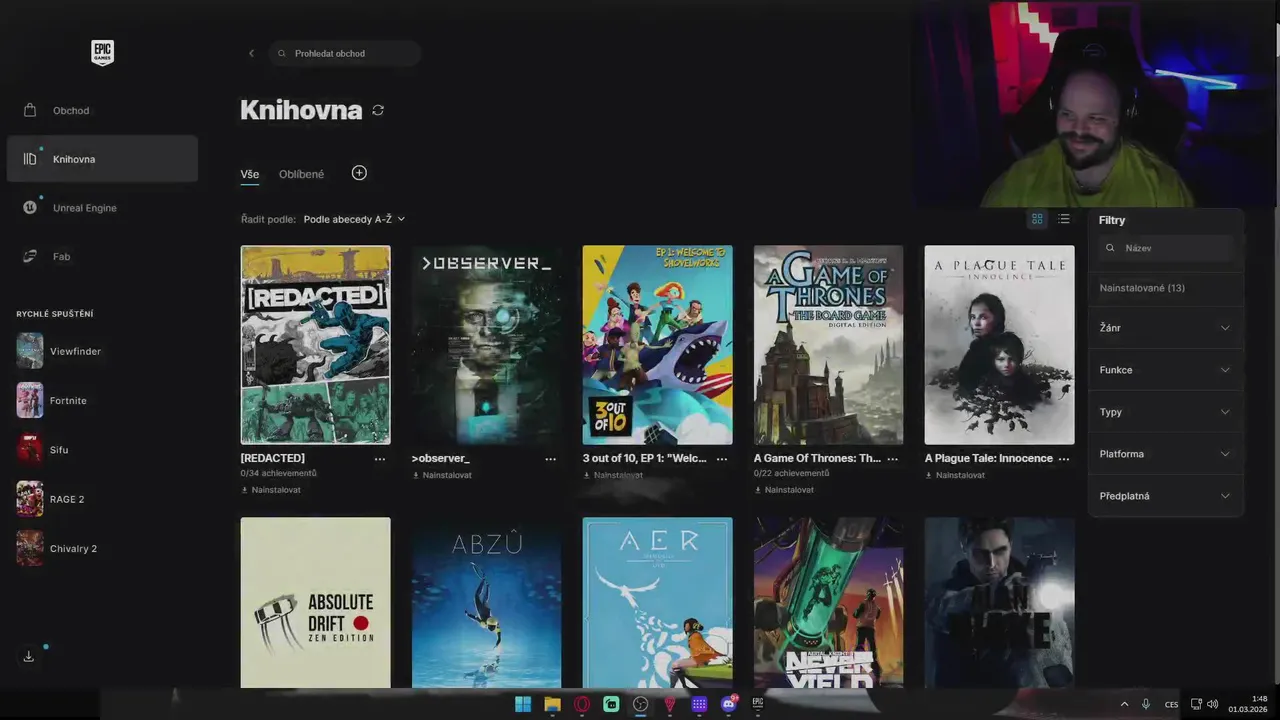Click Nainstalovat under 3 out of 10
1280x720 pixels.
[613, 475]
